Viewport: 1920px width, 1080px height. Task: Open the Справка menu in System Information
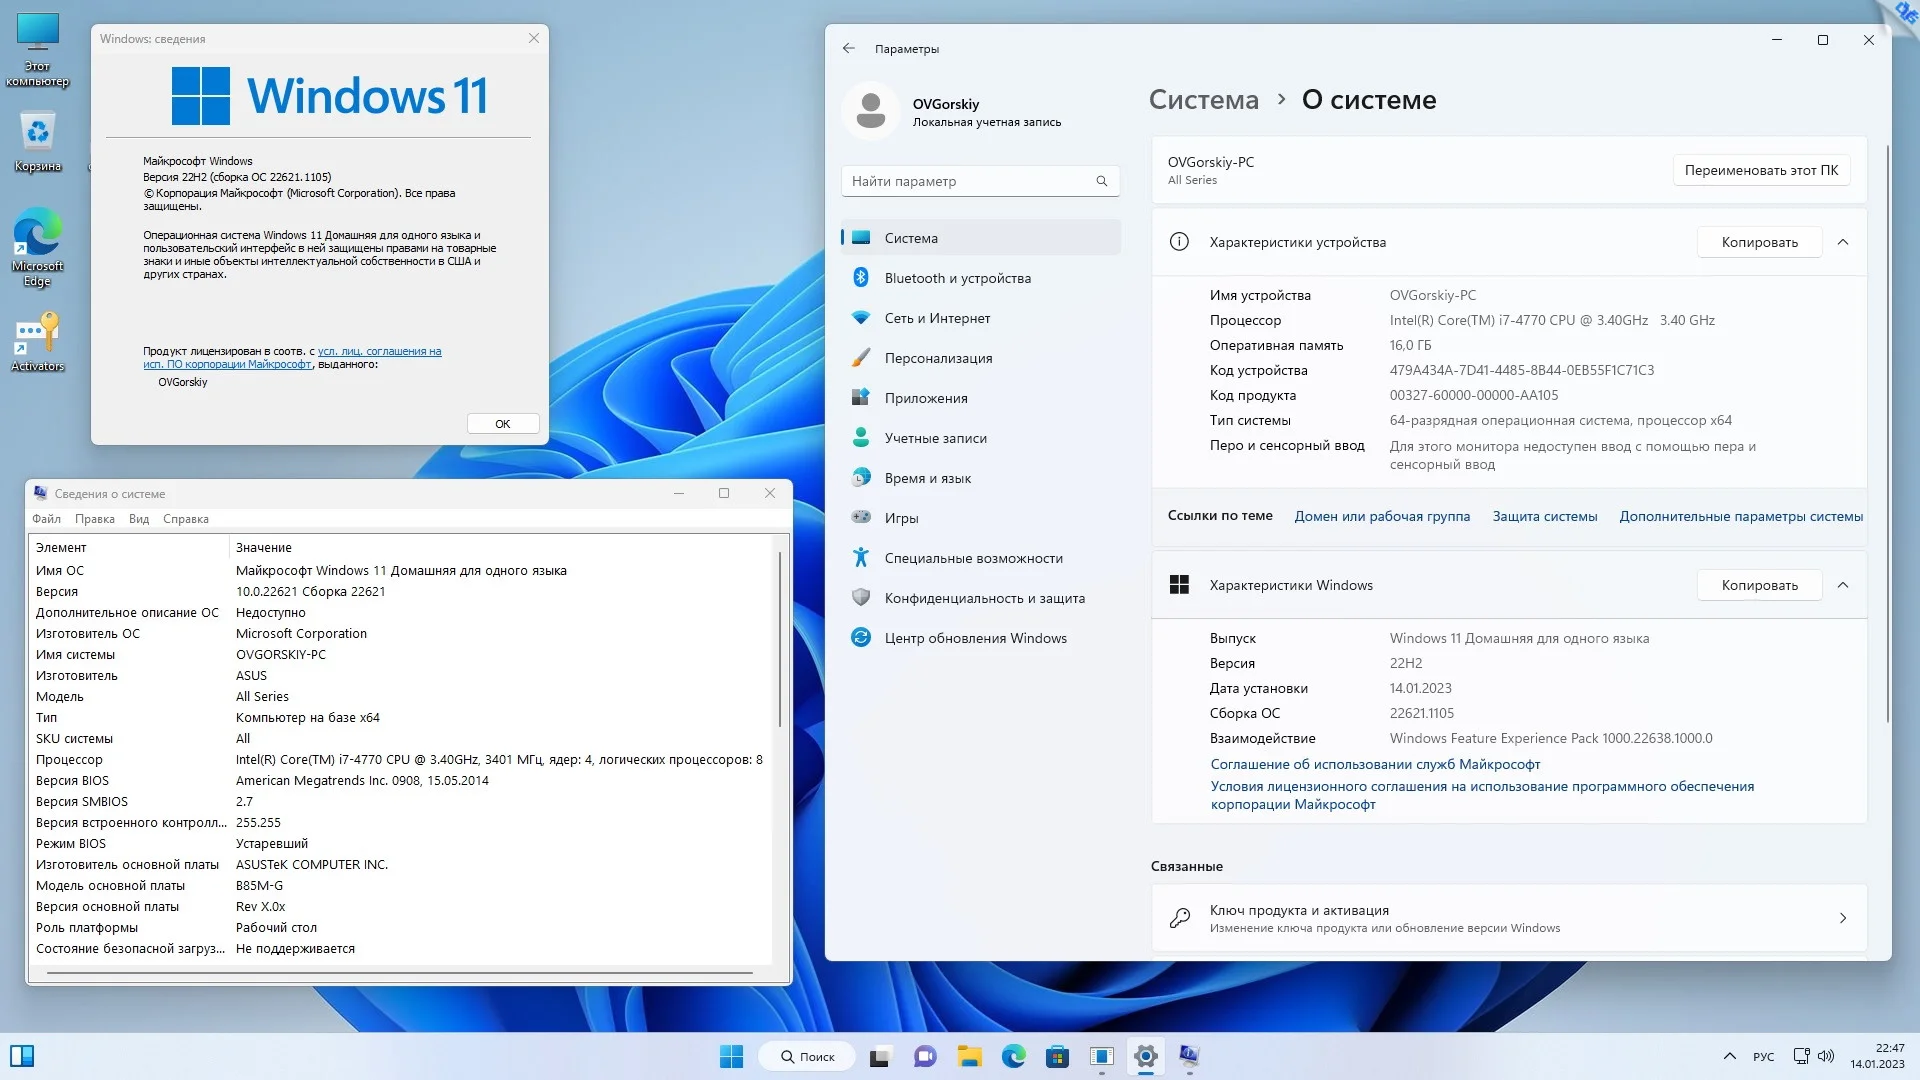pos(186,519)
